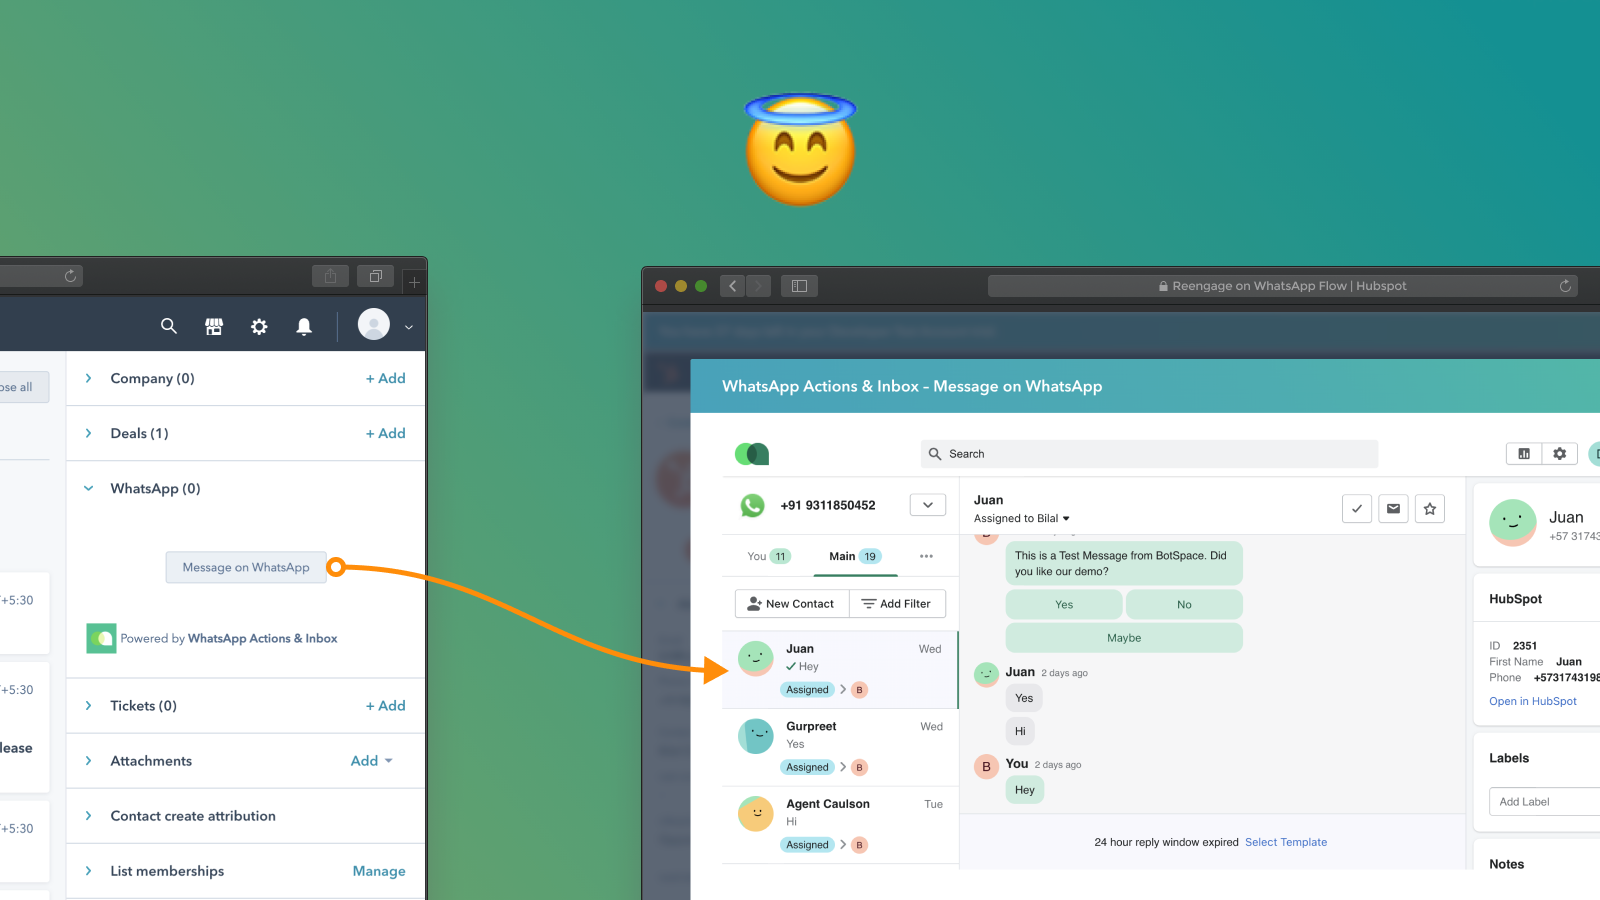
Task: Switch to the You conversations tab
Action: [x=757, y=557]
